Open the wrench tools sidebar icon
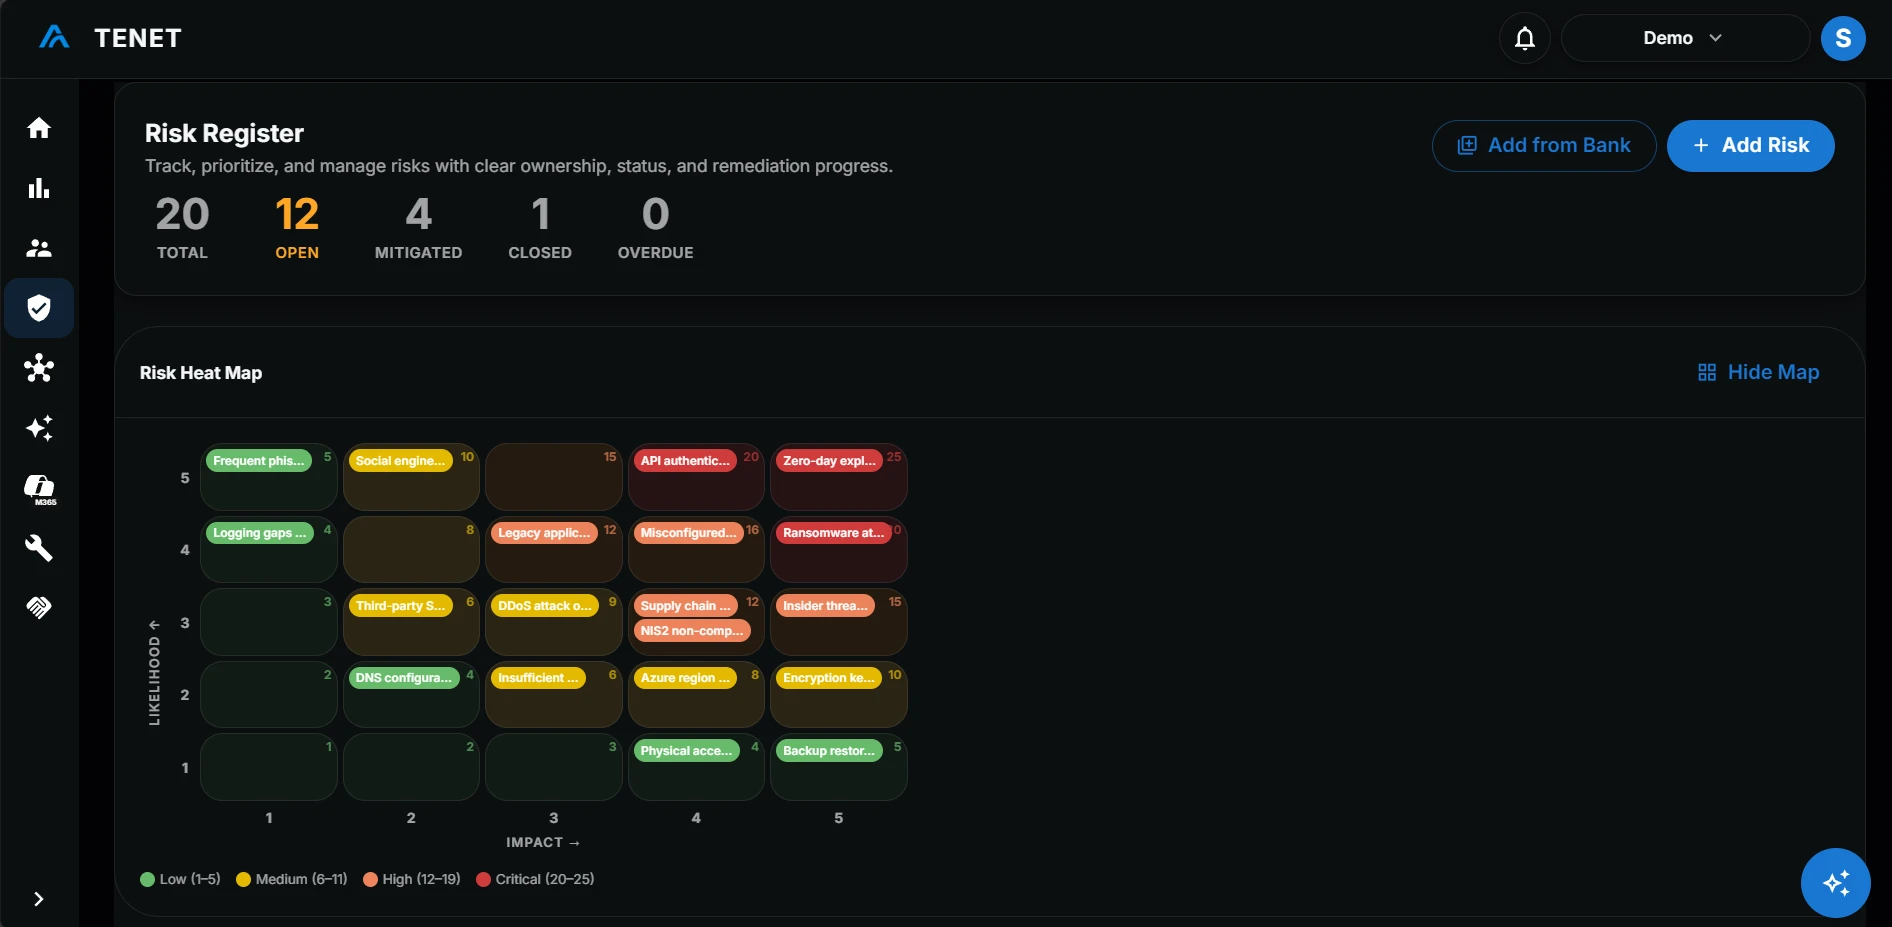 click(39, 548)
